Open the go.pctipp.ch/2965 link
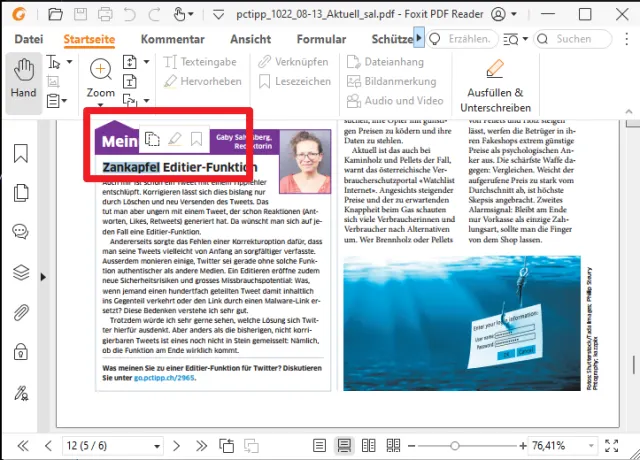The image size is (640, 460). pyautogui.click(x=164, y=378)
